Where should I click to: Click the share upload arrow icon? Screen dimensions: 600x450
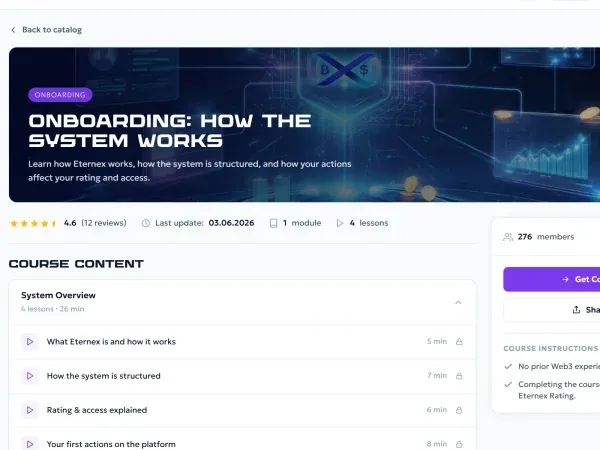tap(576, 310)
